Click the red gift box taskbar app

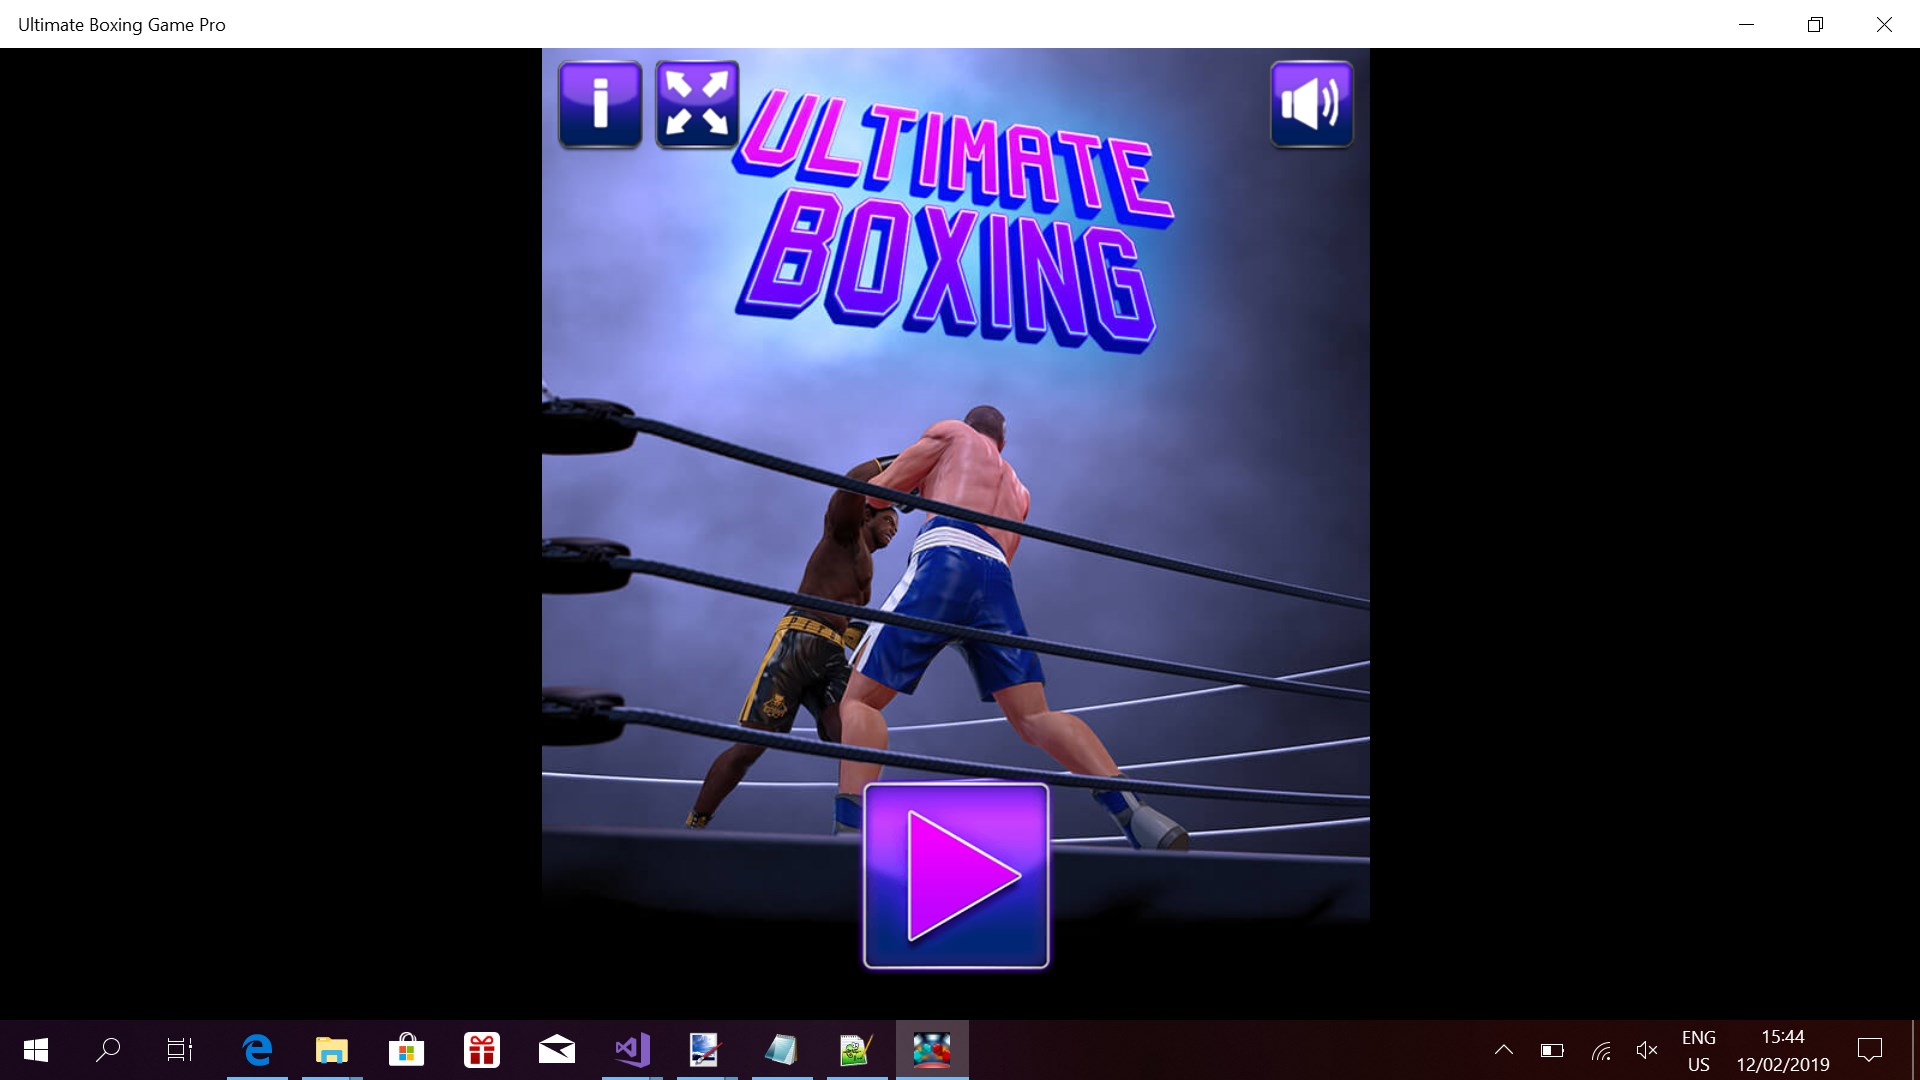(482, 1050)
